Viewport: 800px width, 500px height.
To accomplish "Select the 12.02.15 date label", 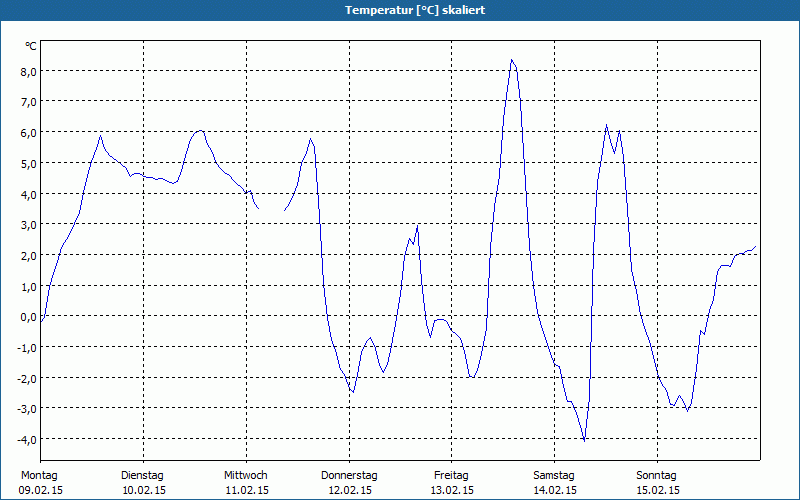I will (349, 490).
